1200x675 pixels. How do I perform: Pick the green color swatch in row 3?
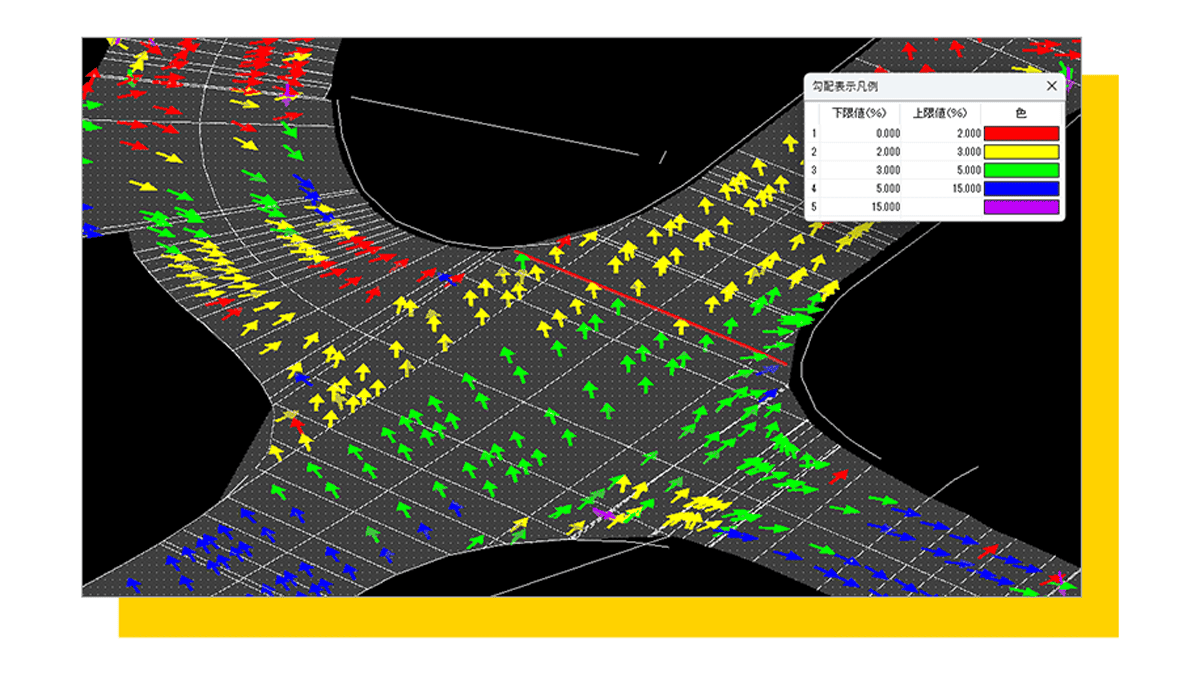pos(1021,170)
